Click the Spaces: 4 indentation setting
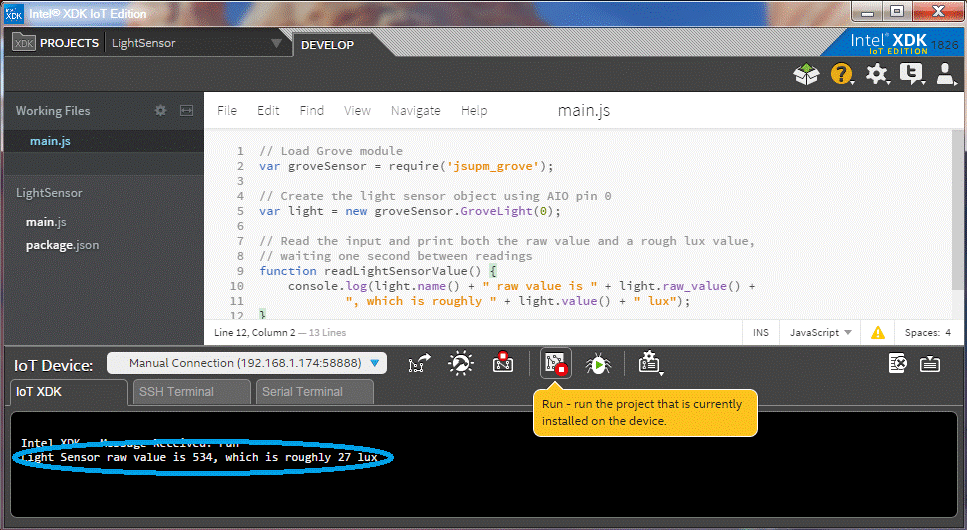The width and height of the screenshot is (967, 530). pyautogui.click(x=928, y=333)
